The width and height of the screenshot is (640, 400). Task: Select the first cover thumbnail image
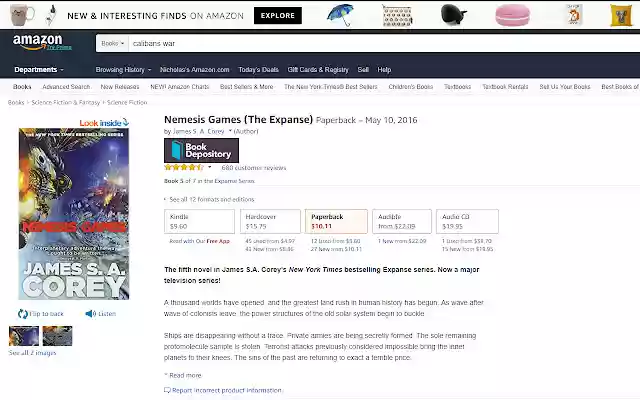pos(24,336)
